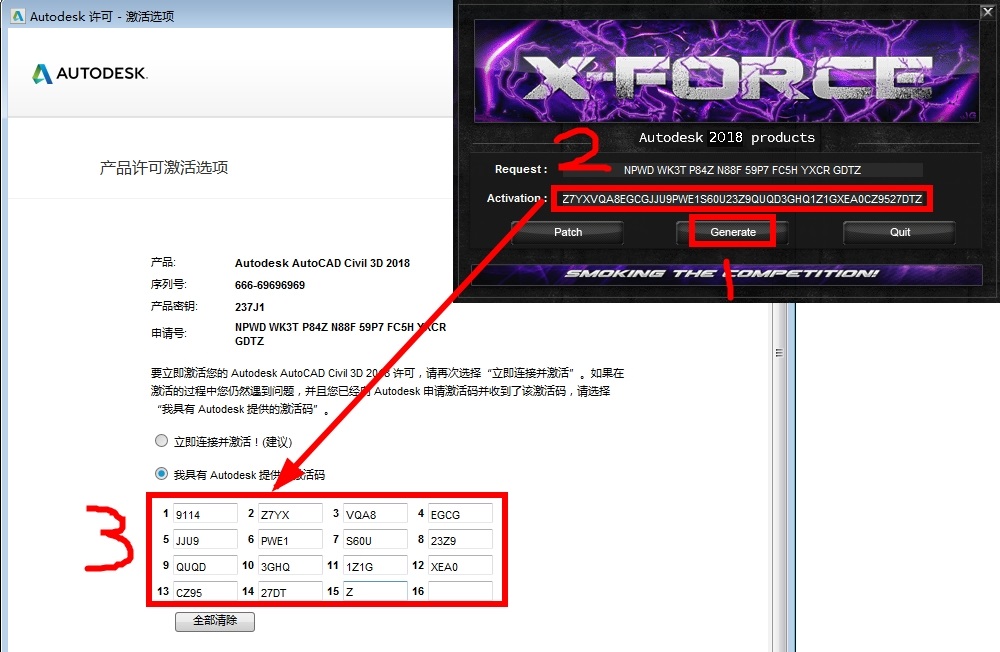The image size is (1000, 652).
Task: Click the empty activation code field 16
Action: (460, 591)
